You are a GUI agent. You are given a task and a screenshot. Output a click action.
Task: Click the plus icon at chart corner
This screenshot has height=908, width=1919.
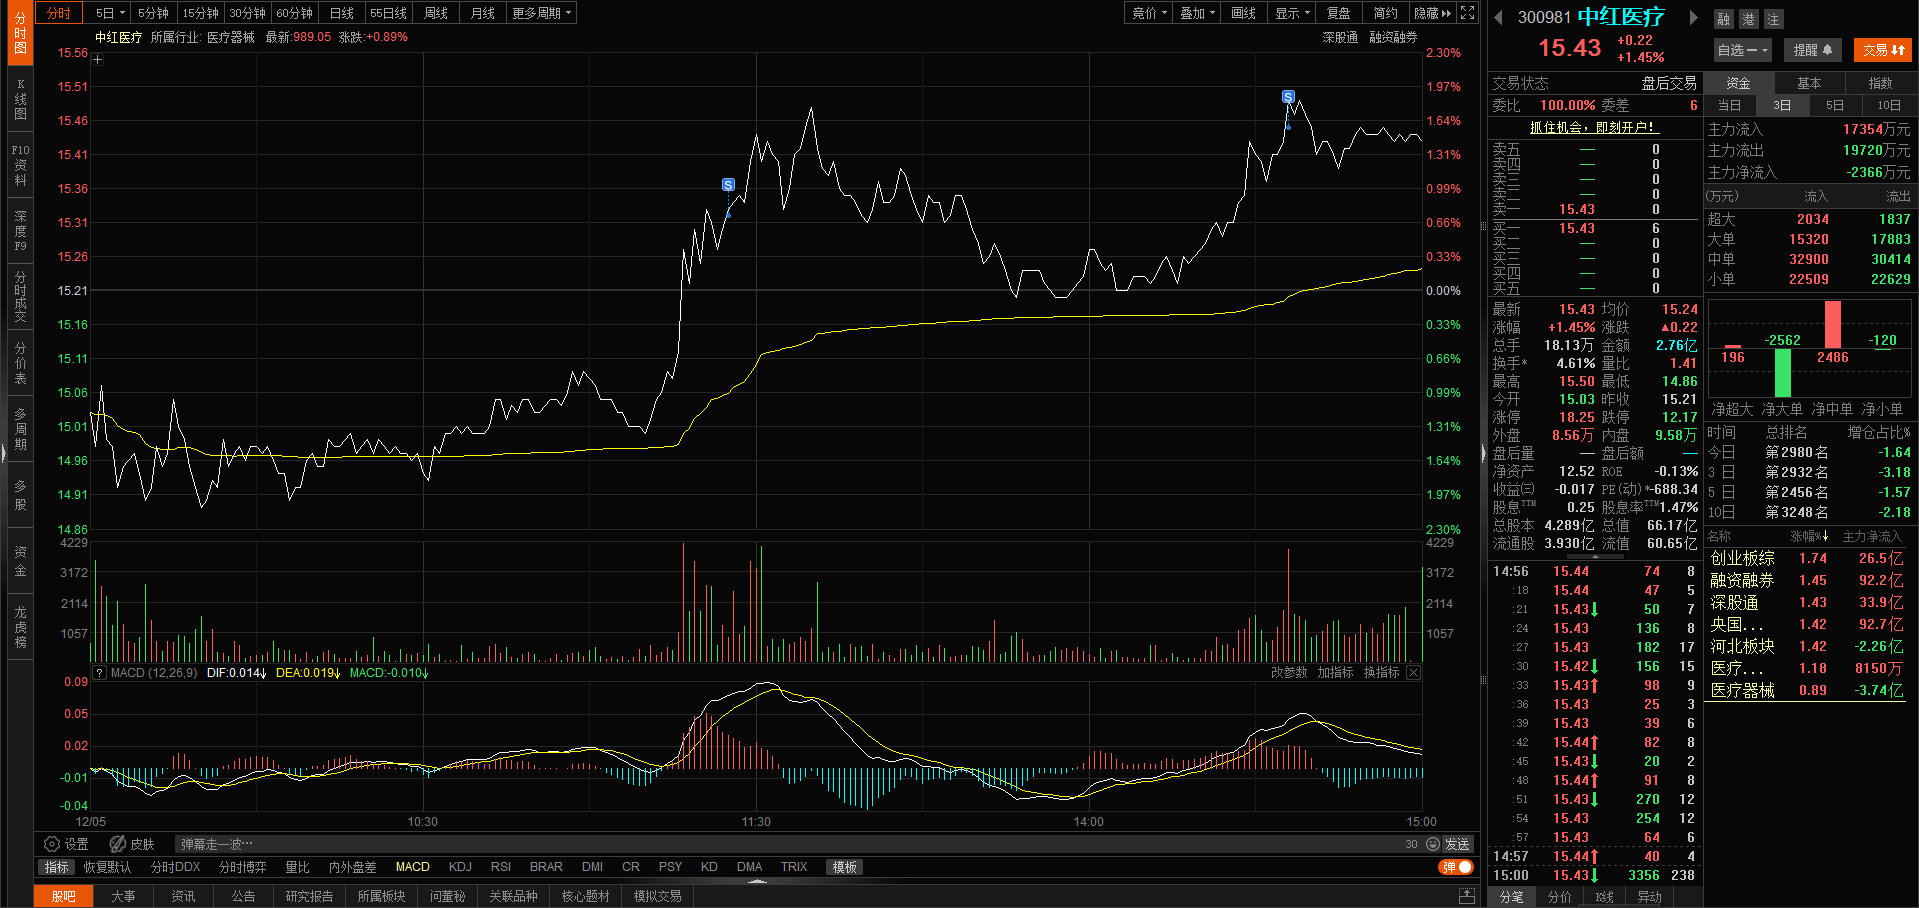pyautogui.click(x=98, y=60)
